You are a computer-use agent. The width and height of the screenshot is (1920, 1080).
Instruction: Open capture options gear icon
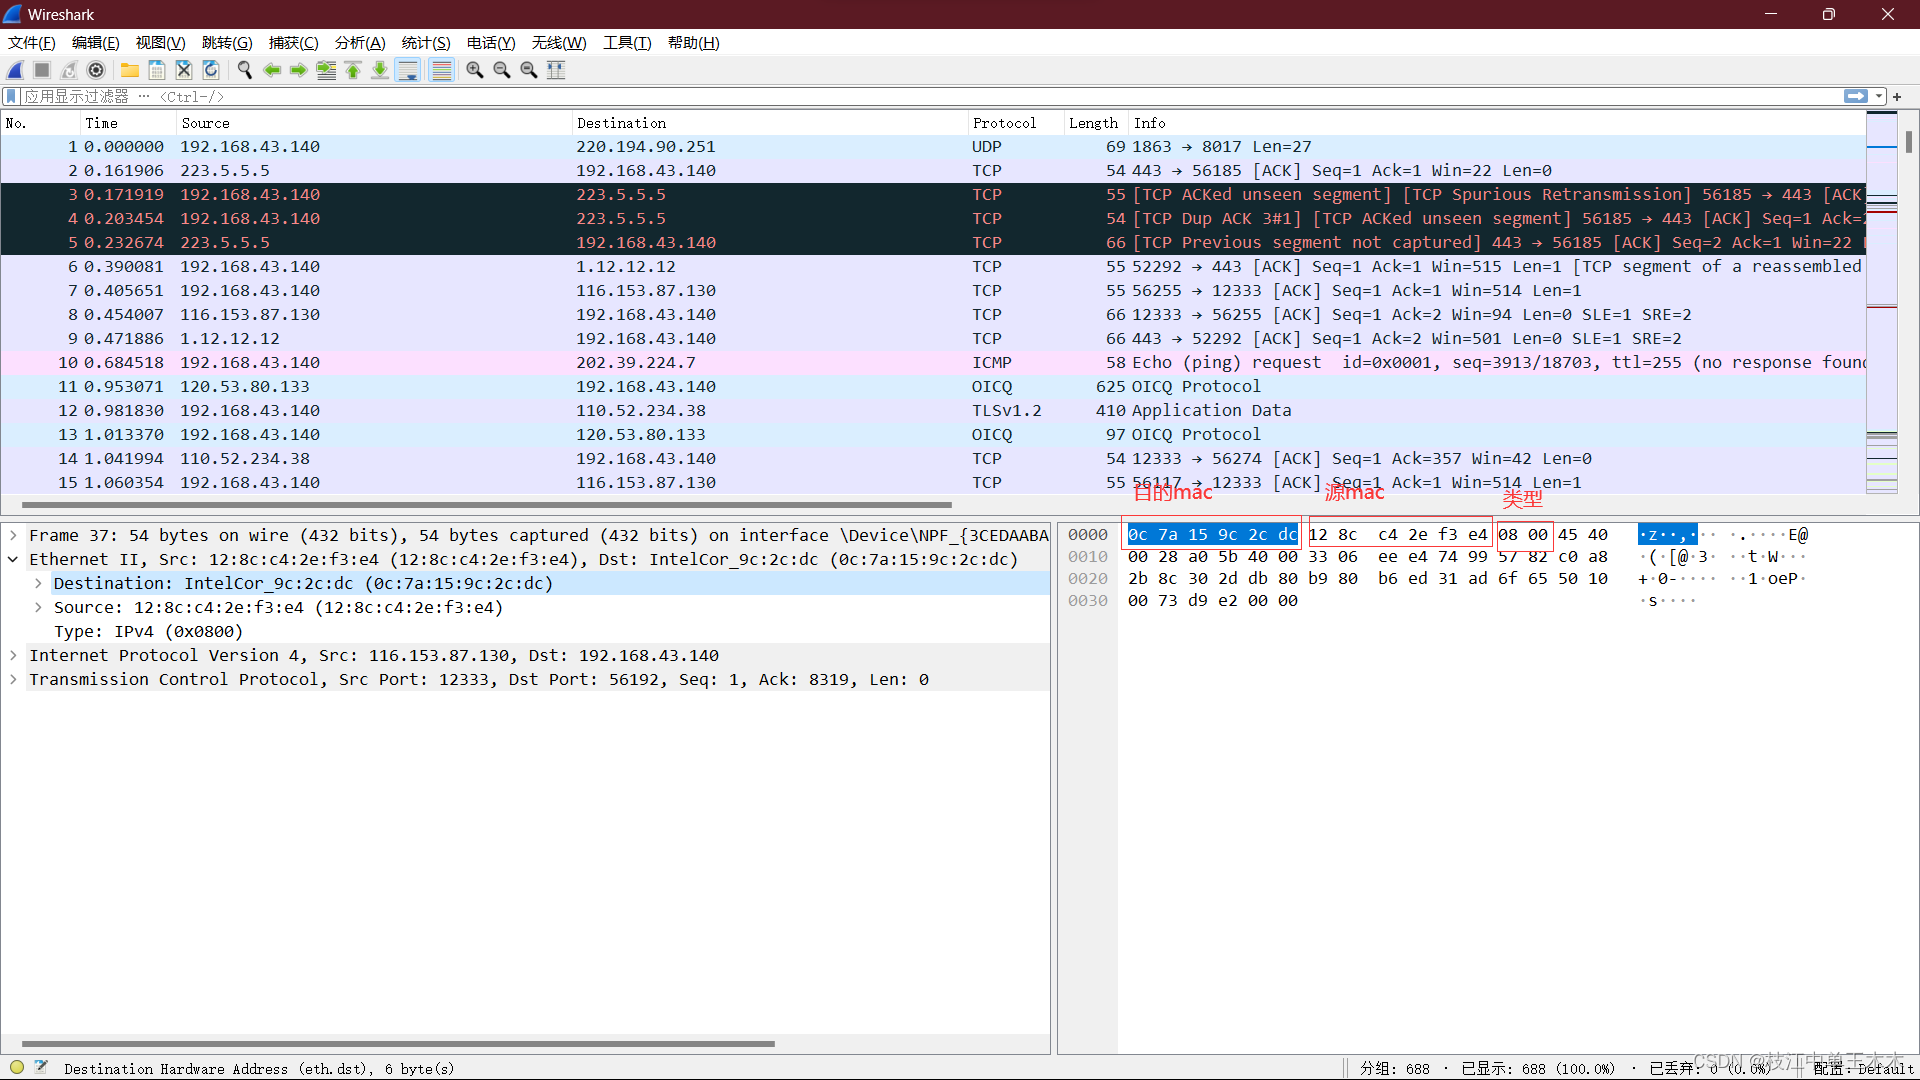tap(96, 70)
